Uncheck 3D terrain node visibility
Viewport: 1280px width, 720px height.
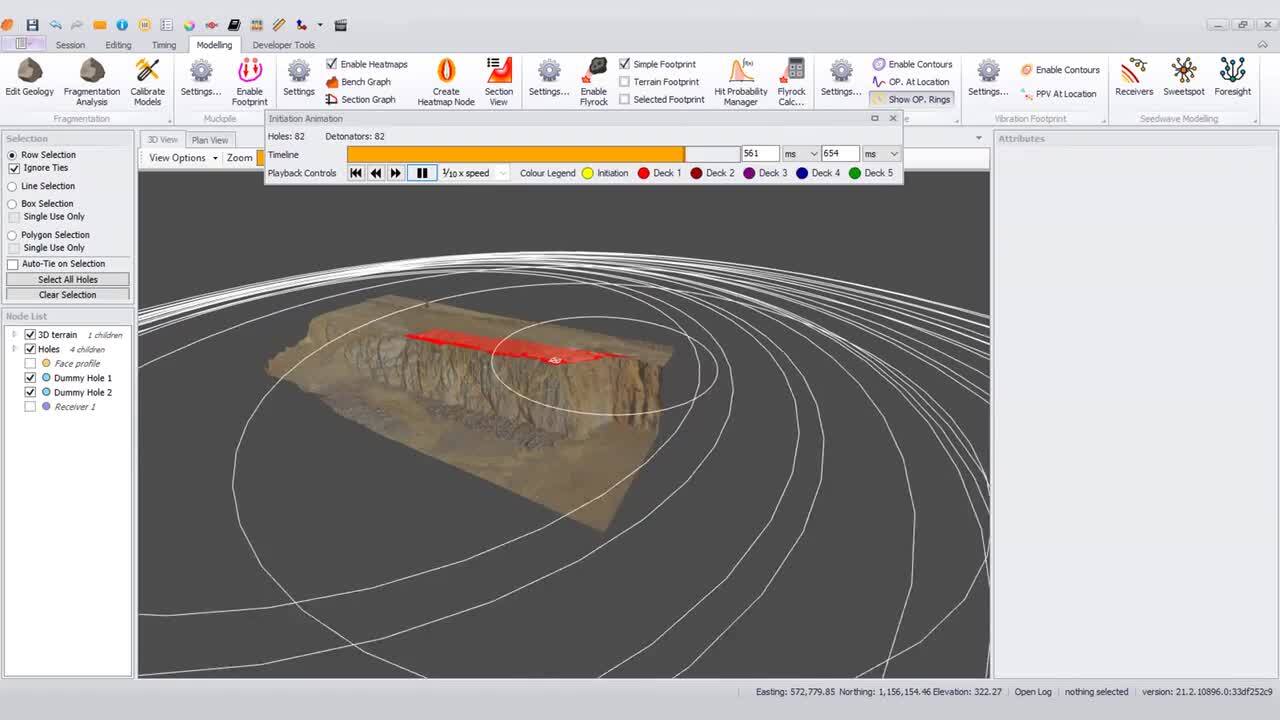30,335
